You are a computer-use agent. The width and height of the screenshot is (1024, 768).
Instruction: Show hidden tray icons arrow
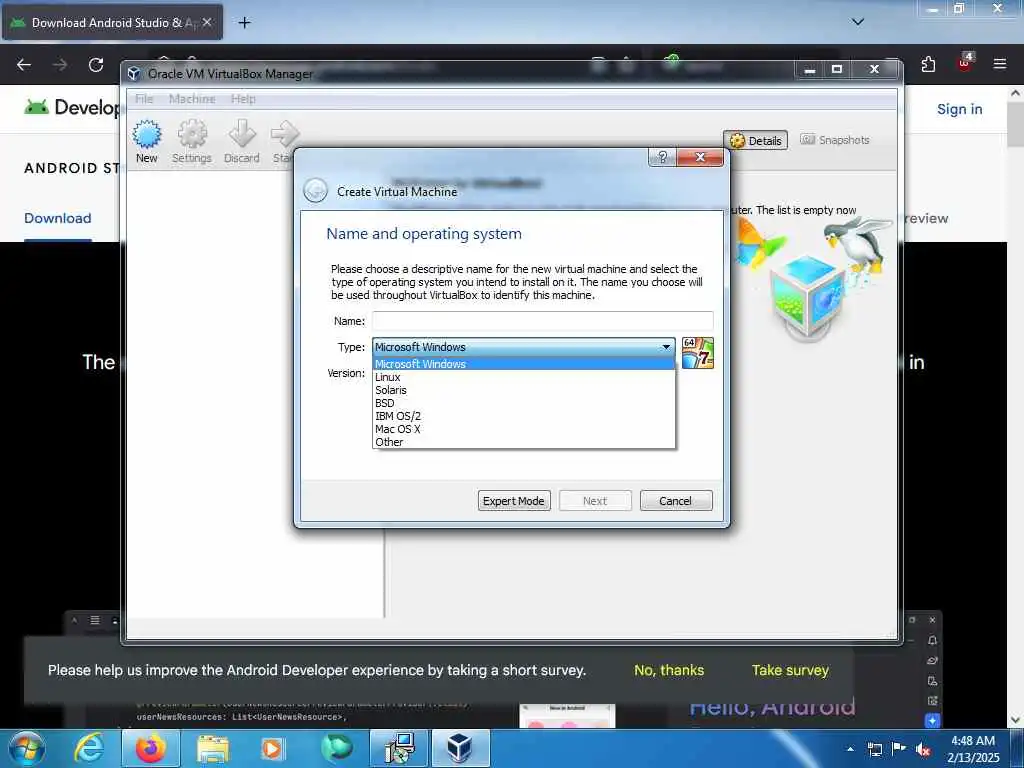click(x=850, y=750)
